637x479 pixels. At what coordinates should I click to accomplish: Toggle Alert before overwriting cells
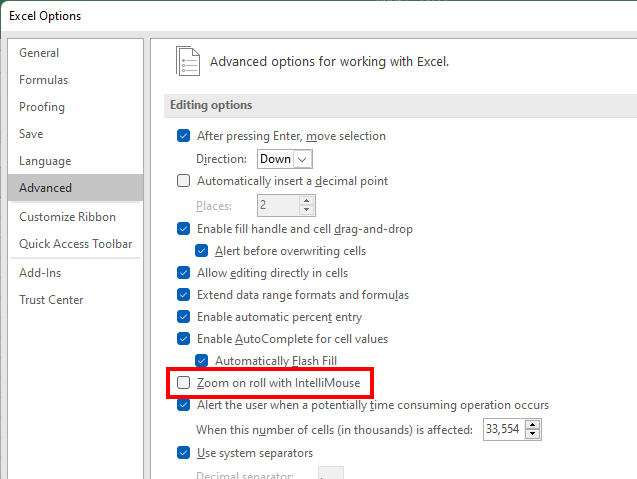click(x=202, y=251)
